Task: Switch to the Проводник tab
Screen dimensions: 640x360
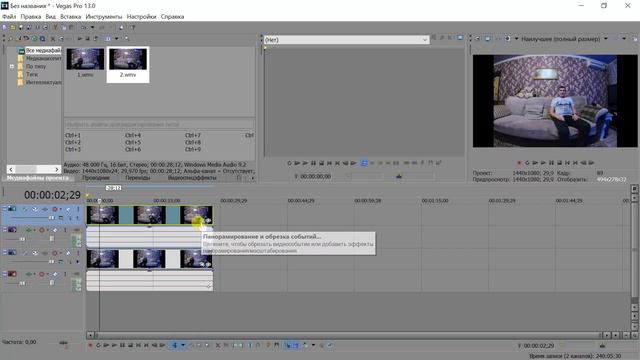Action: (96, 178)
